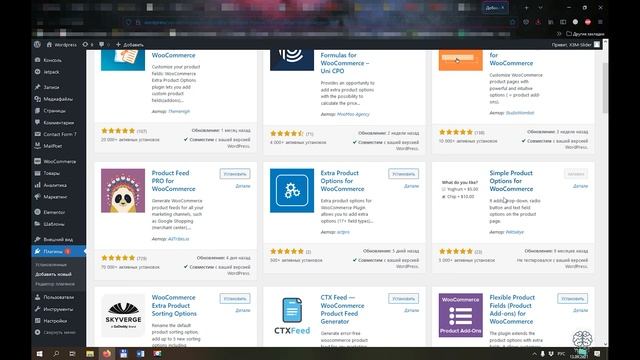This screenshot has height=360, width=640.
Task: Open Установленные plugins submenu item
Action: coord(51,265)
